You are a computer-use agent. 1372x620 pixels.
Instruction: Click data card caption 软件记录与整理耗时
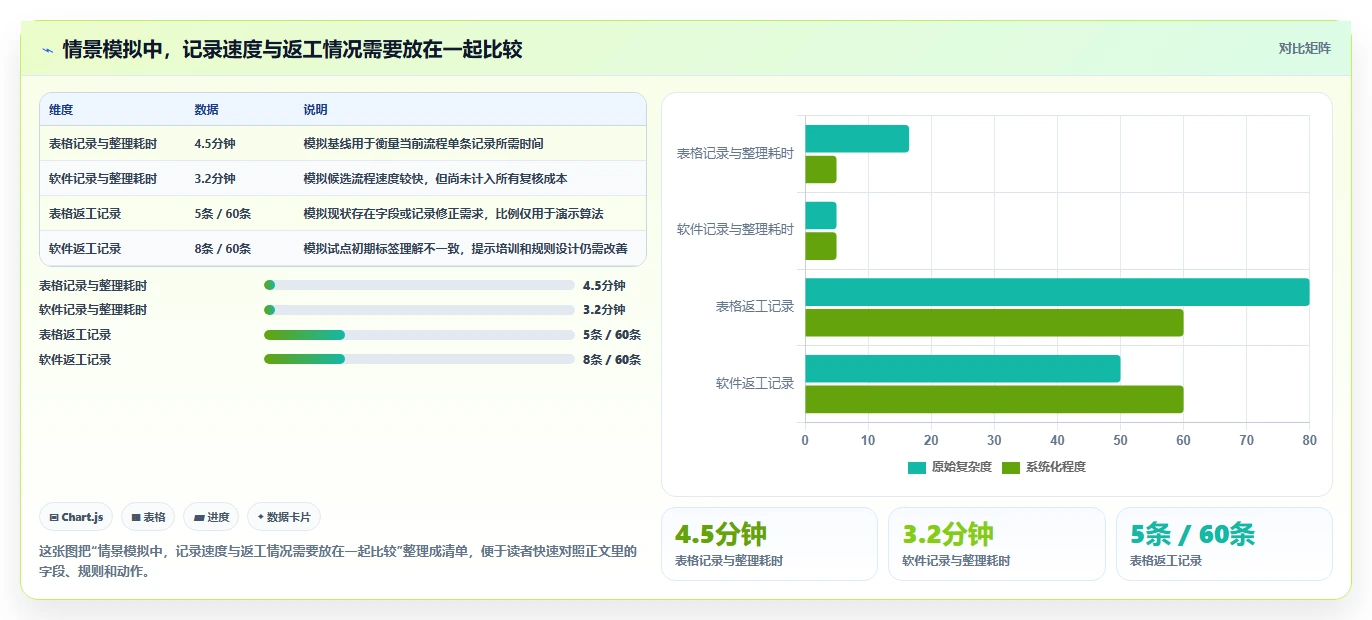coord(956,561)
